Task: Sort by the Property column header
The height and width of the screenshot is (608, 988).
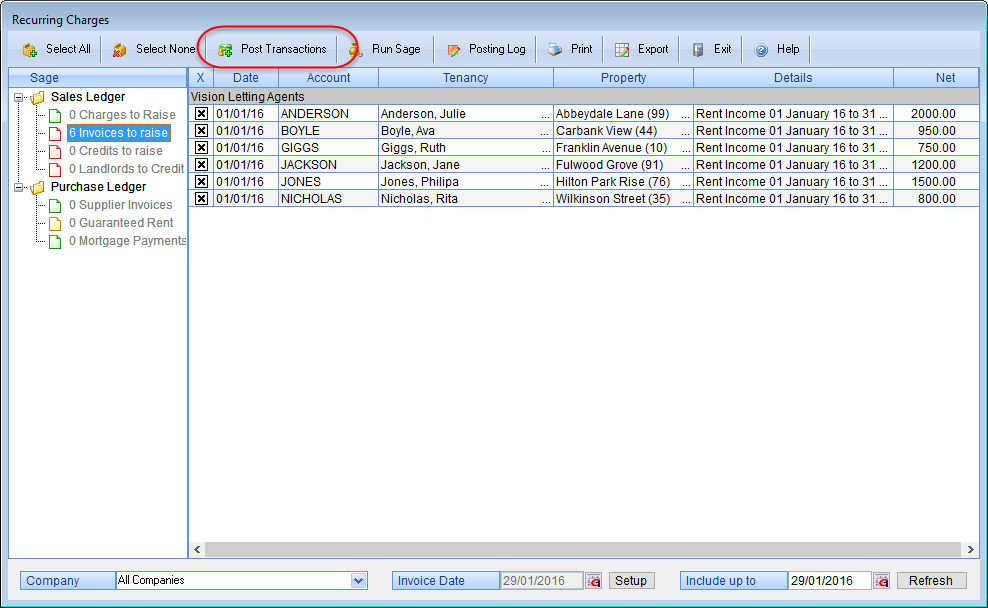Action: (623, 77)
